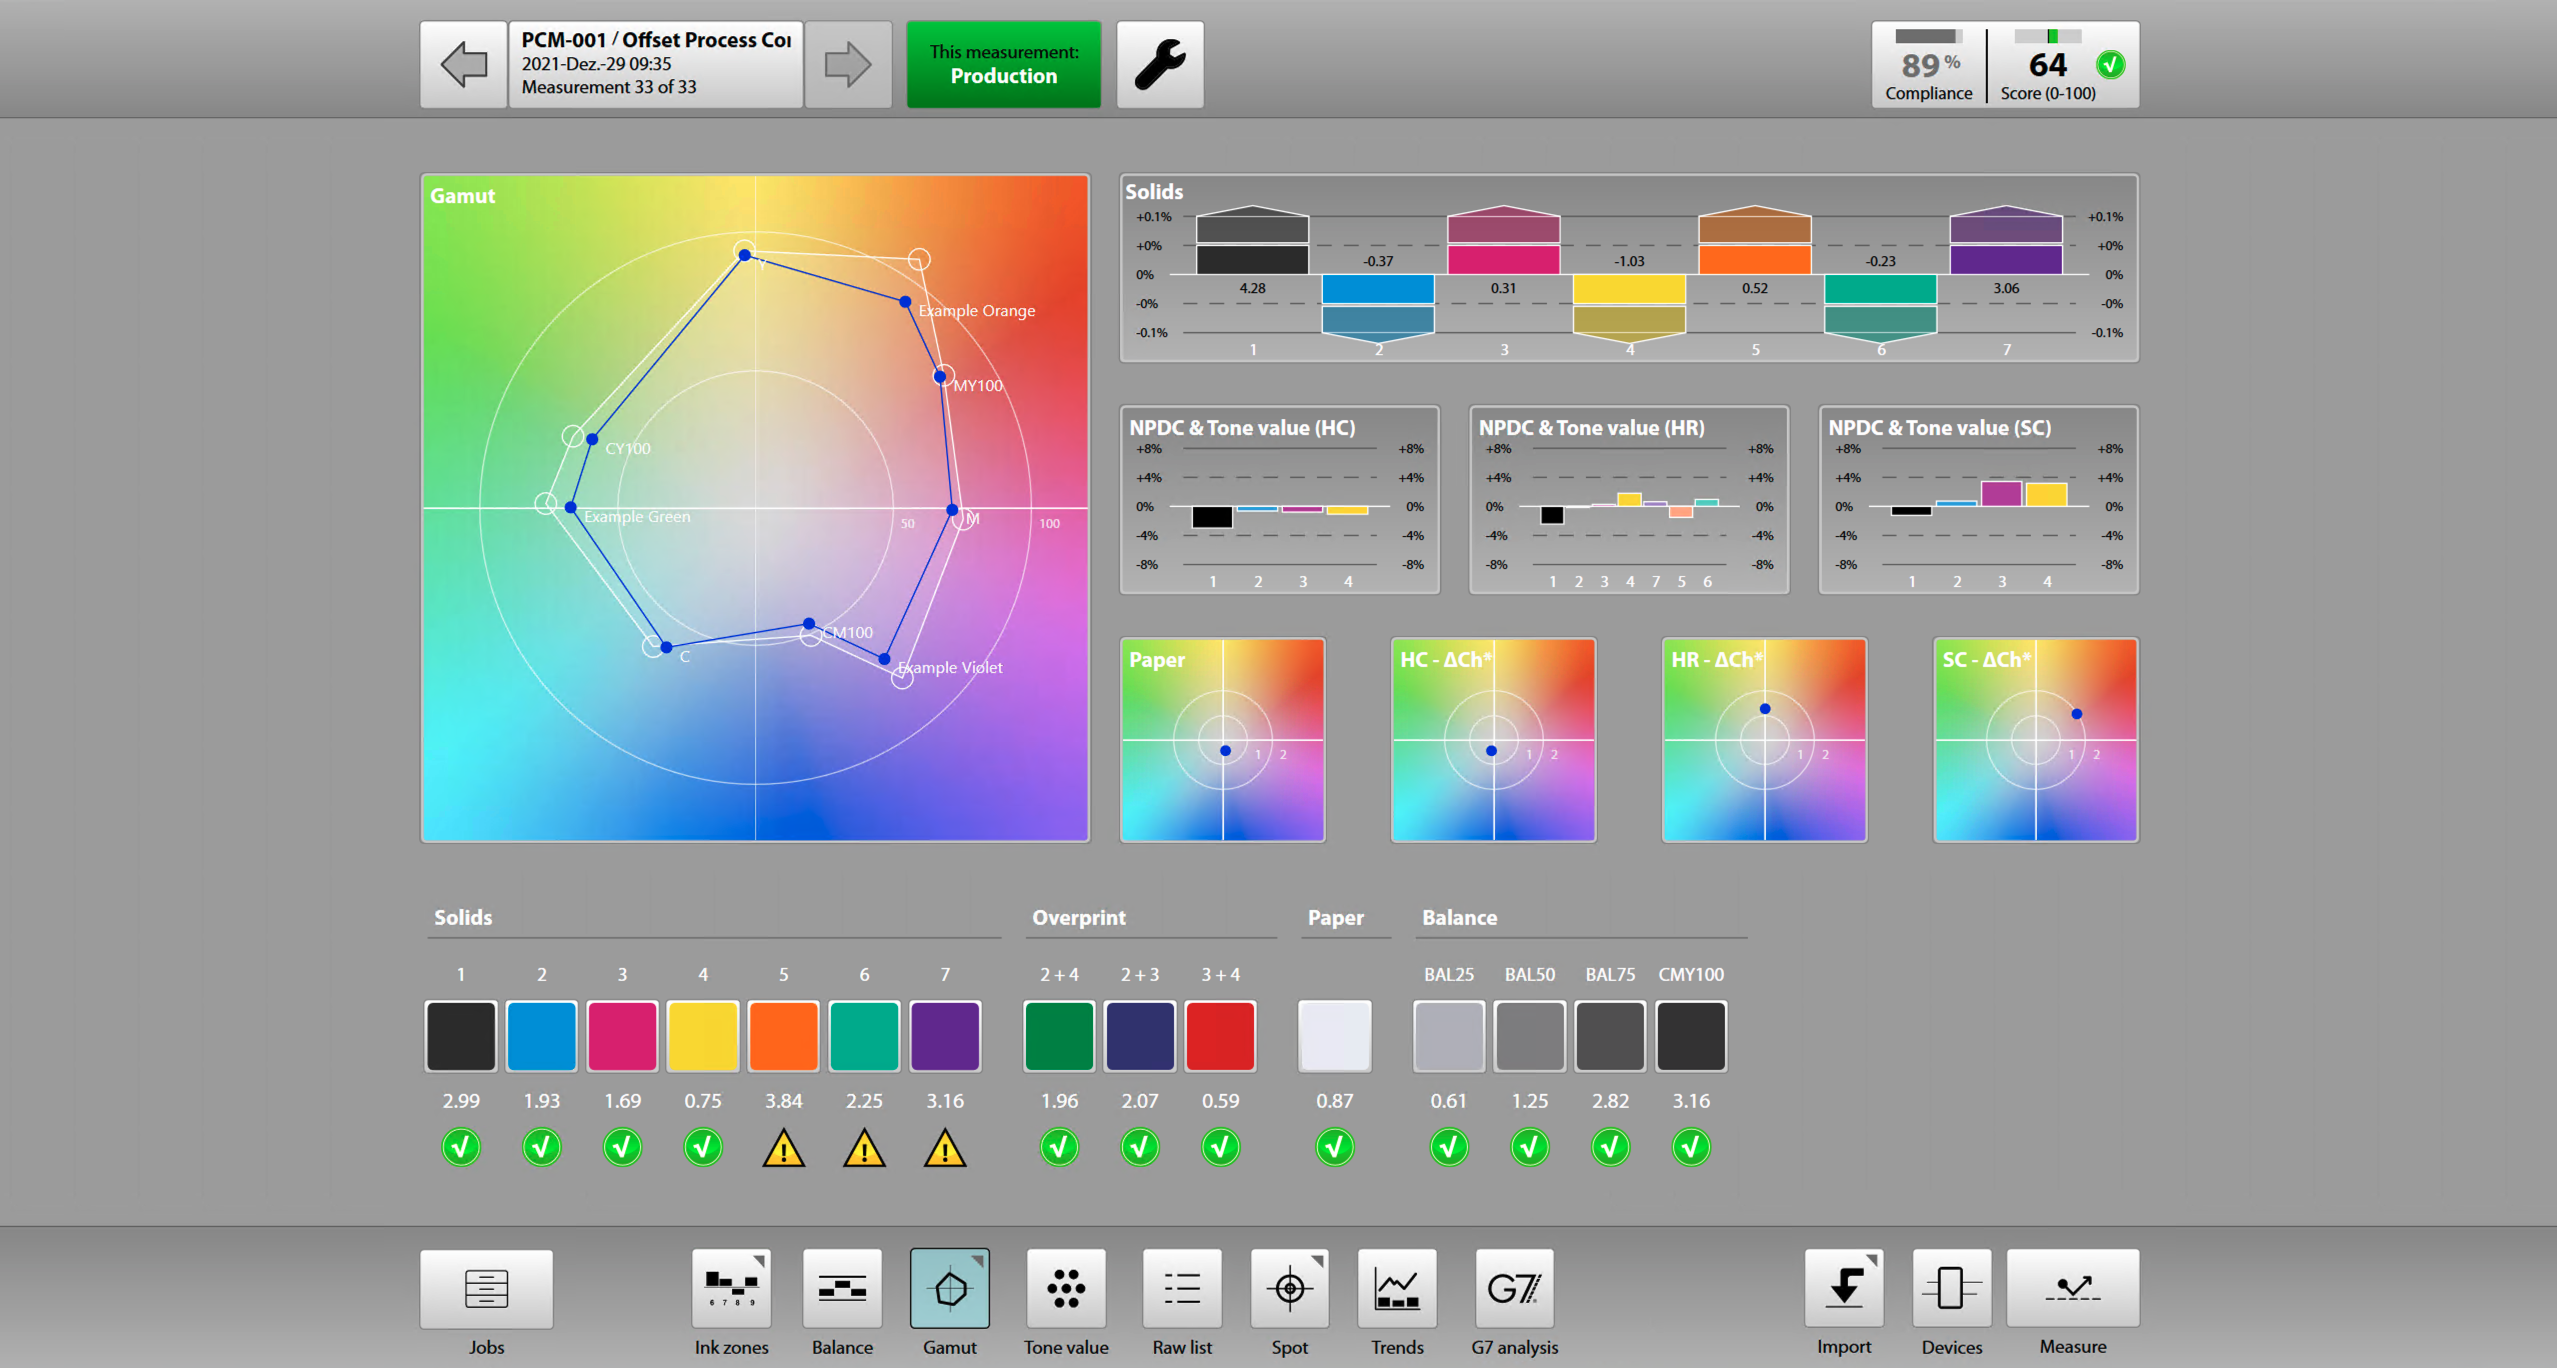Go to the previous measurement arrow
Screen dimensions: 2557x1368
[x=463, y=65]
